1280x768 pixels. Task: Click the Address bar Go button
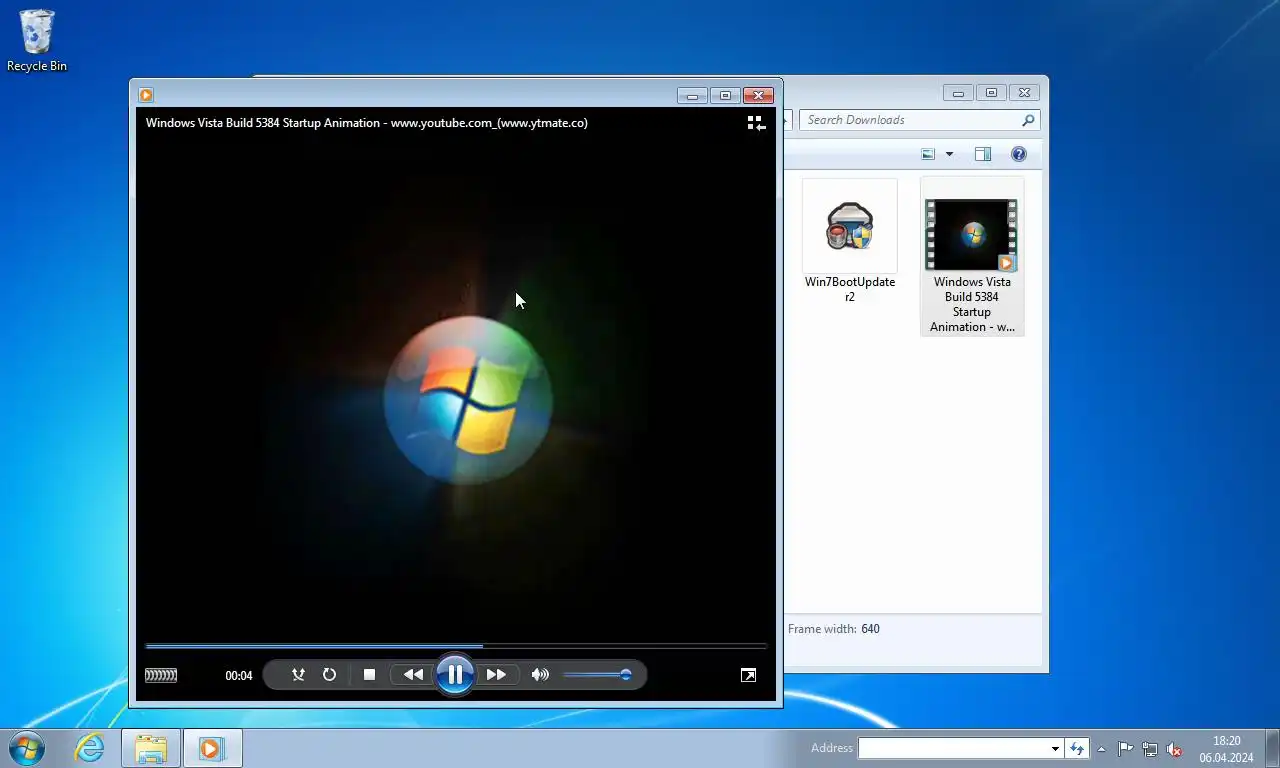click(x=1076, y=748)
